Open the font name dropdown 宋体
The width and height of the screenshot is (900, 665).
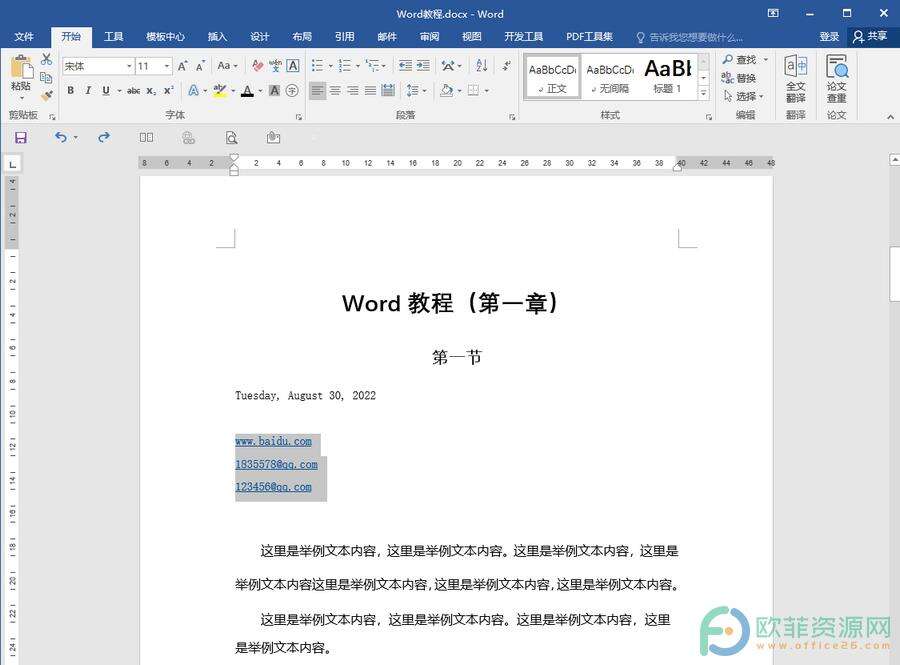[x=129, y=66]
